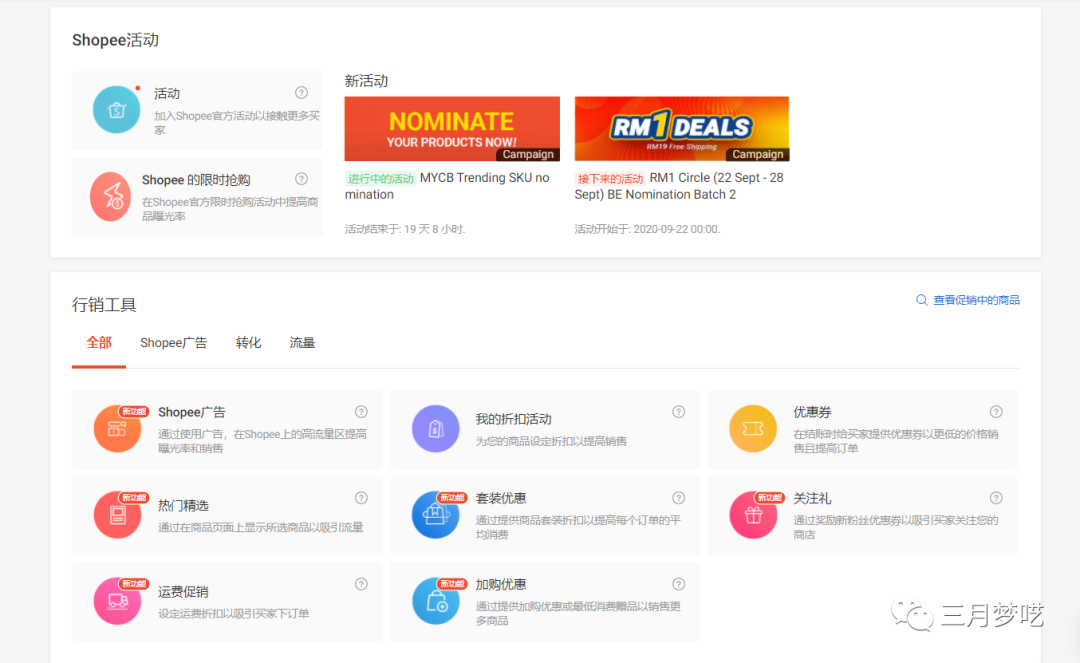The height and width of the screenshot is (663, 1080).
Task: Open 我的折扣活动 purple tag icon
Action: pos(435,429)
